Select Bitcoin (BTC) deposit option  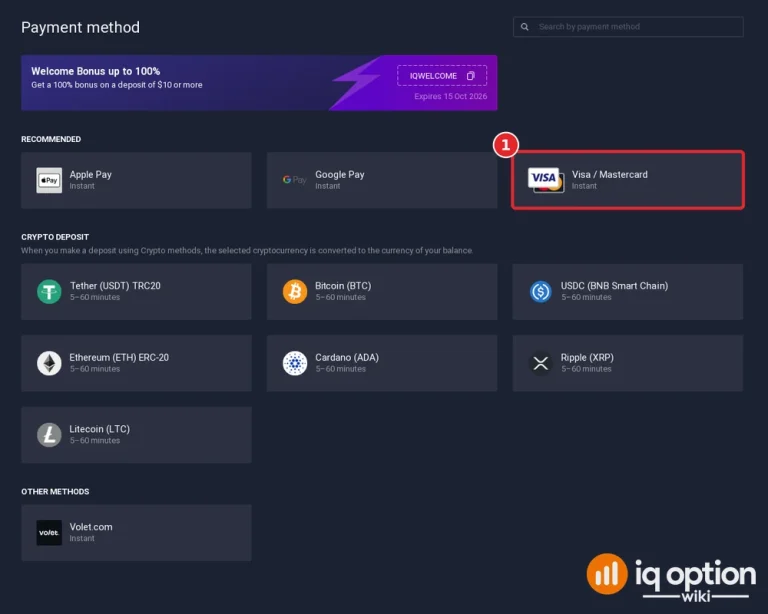(x=382, y=292)
